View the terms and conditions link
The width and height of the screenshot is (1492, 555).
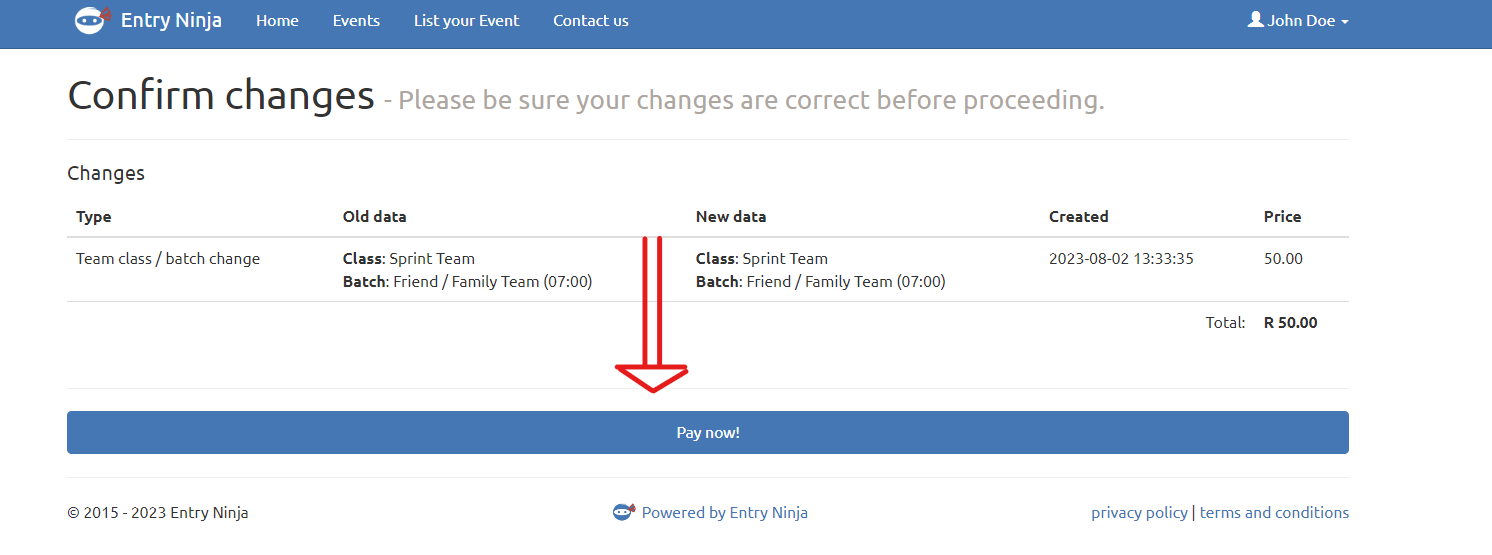[x=1274, y=512]
